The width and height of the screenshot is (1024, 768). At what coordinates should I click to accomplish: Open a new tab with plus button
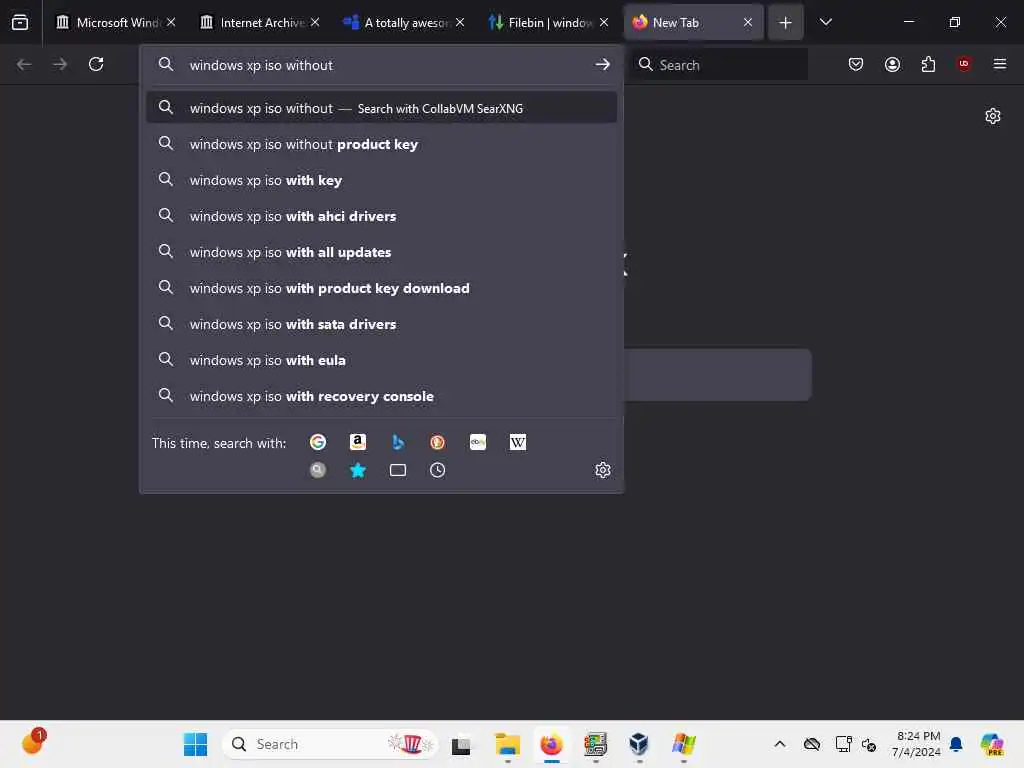pos(785,22)
